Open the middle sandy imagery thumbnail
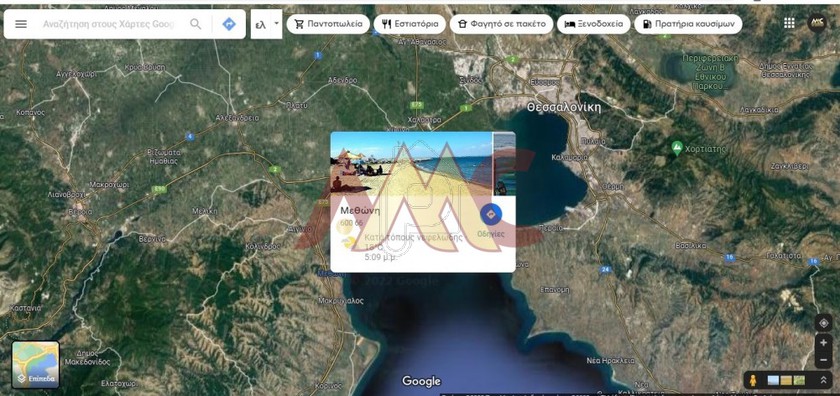Image resolution: width=840 pixels, height=396 pixels. pos(786,380)
